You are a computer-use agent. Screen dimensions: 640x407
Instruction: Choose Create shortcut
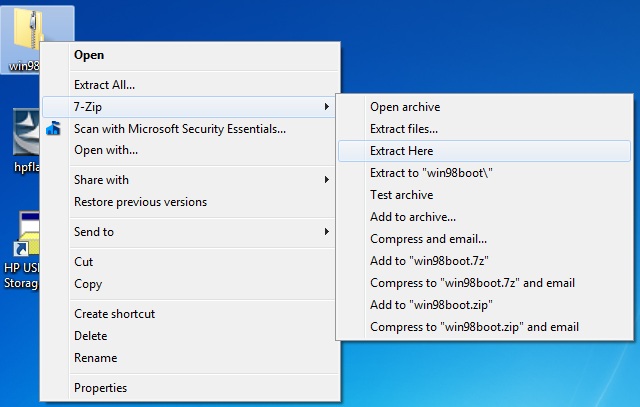click(x=191, y=314)
